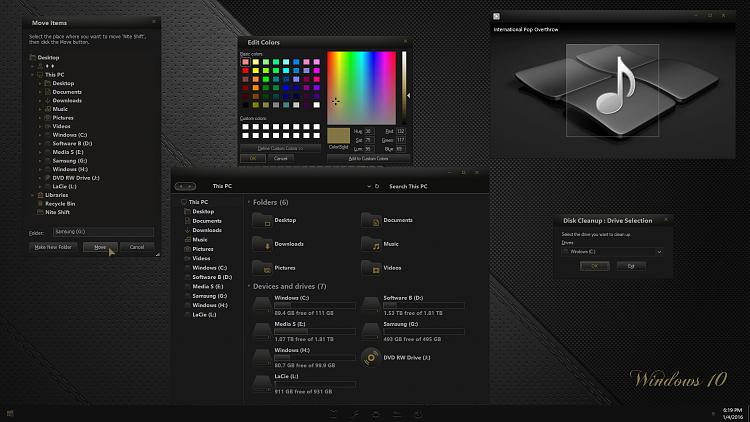Cancel the Move Items dialog
Viewport: 750px width, 422px height.
coord(137,247)
